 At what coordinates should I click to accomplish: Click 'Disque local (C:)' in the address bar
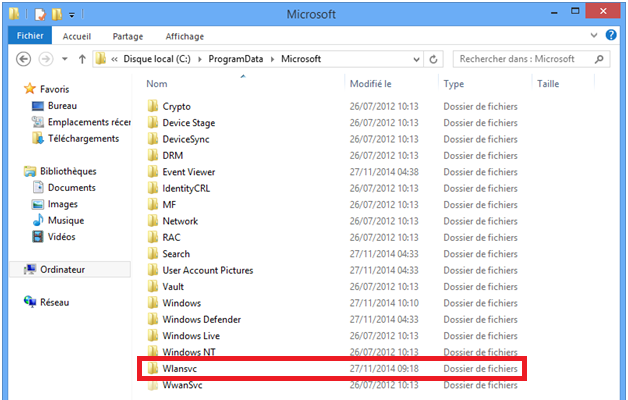coord(157,59)
